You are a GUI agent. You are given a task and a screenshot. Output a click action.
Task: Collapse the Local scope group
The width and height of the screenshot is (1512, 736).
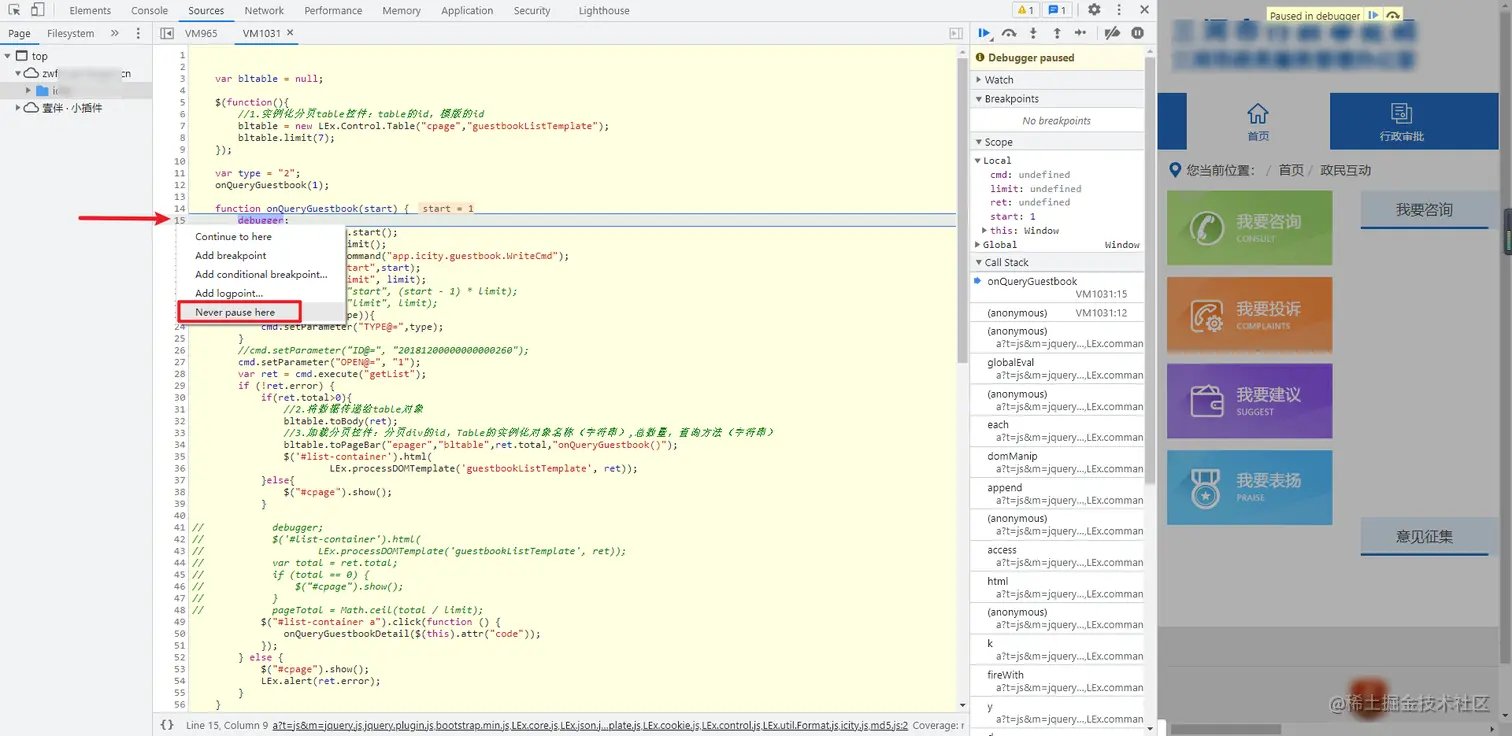979,160
